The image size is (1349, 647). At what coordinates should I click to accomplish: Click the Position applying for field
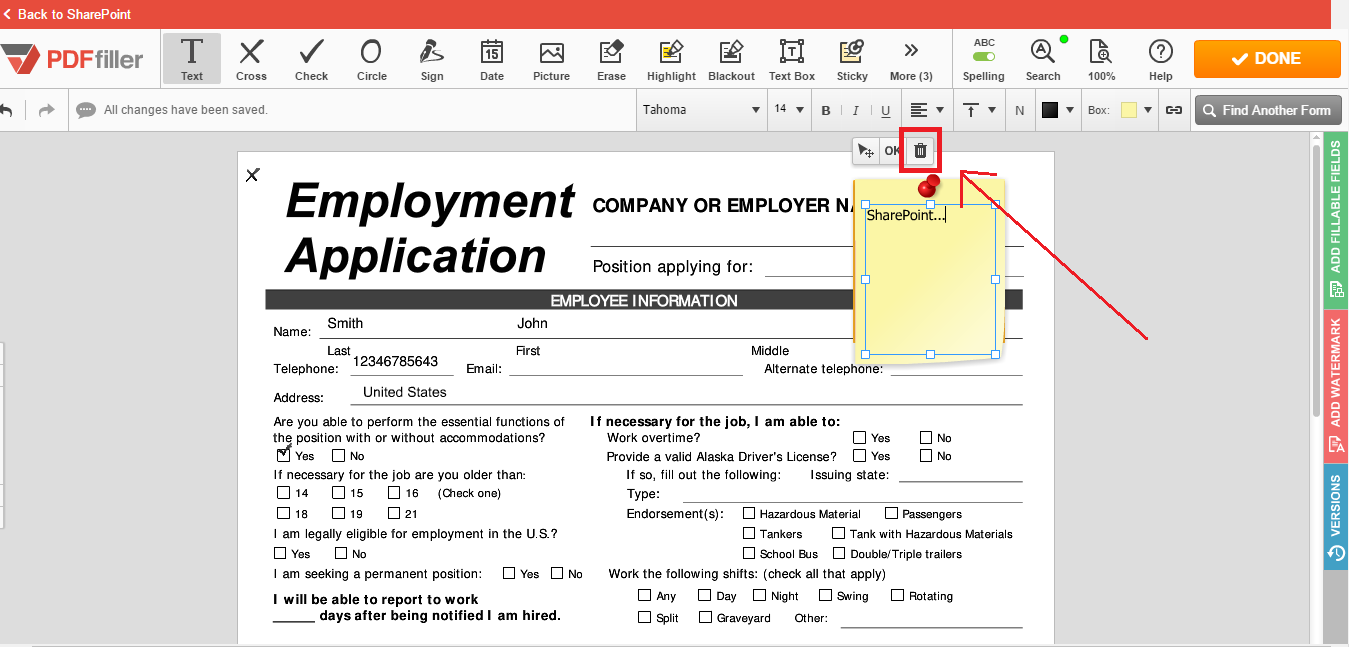[809, 266]
